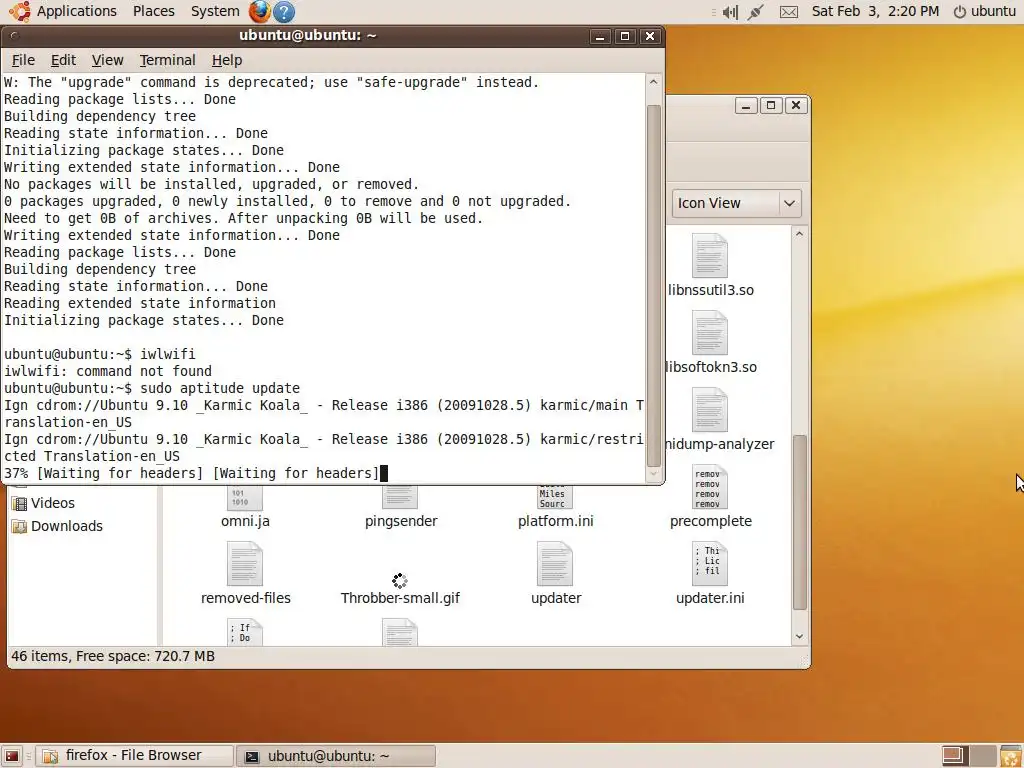Select the updater file icon

coord(555,564)
